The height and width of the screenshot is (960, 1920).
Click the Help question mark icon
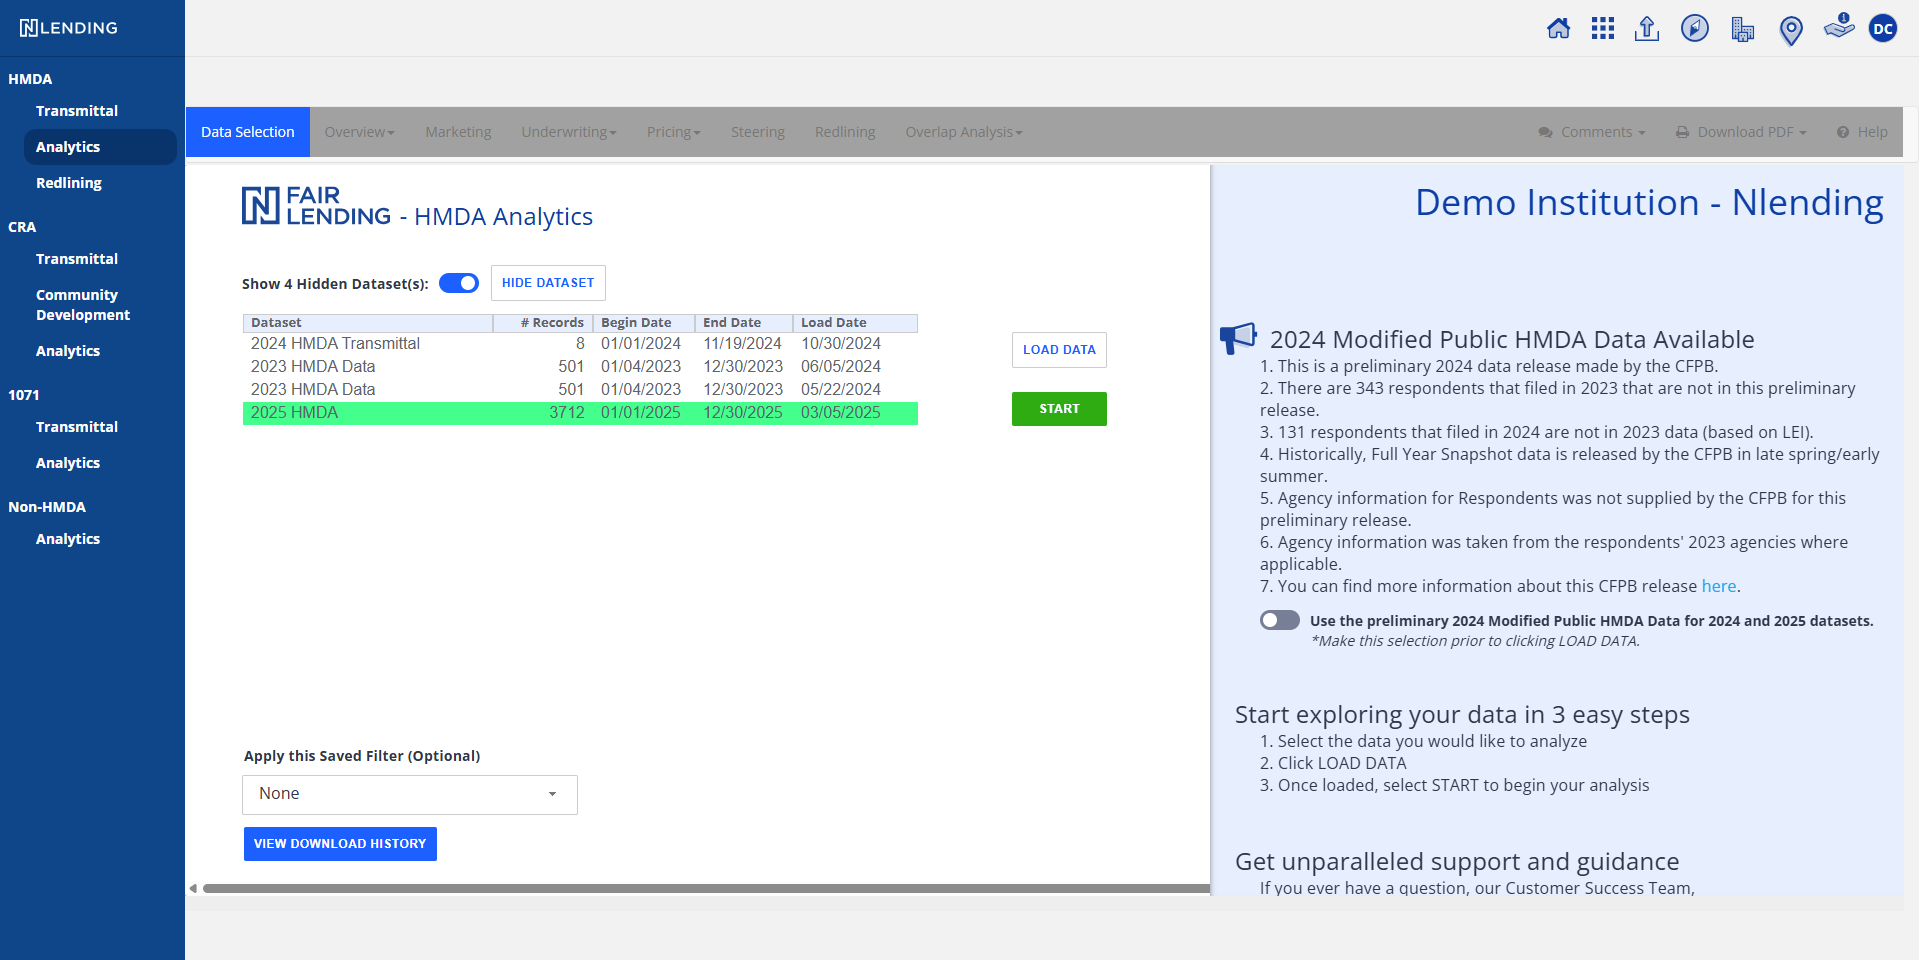[1843, 132]
